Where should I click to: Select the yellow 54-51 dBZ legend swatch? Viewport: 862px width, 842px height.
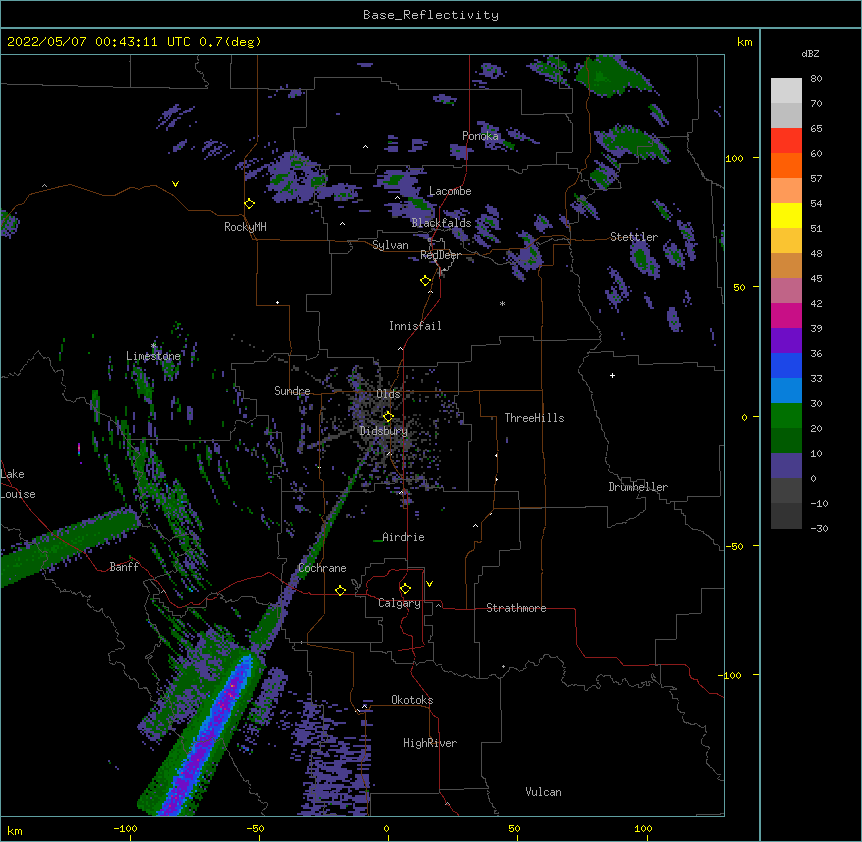point(786,215)
